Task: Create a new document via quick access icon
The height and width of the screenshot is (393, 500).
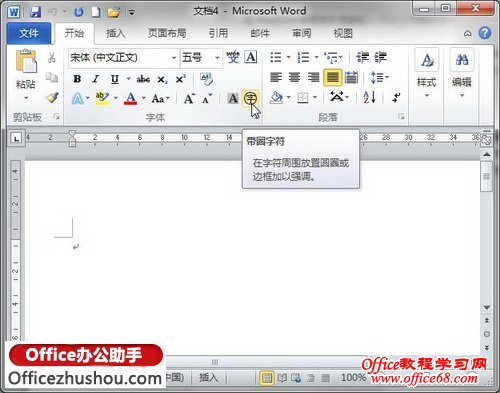Action: 96,12
